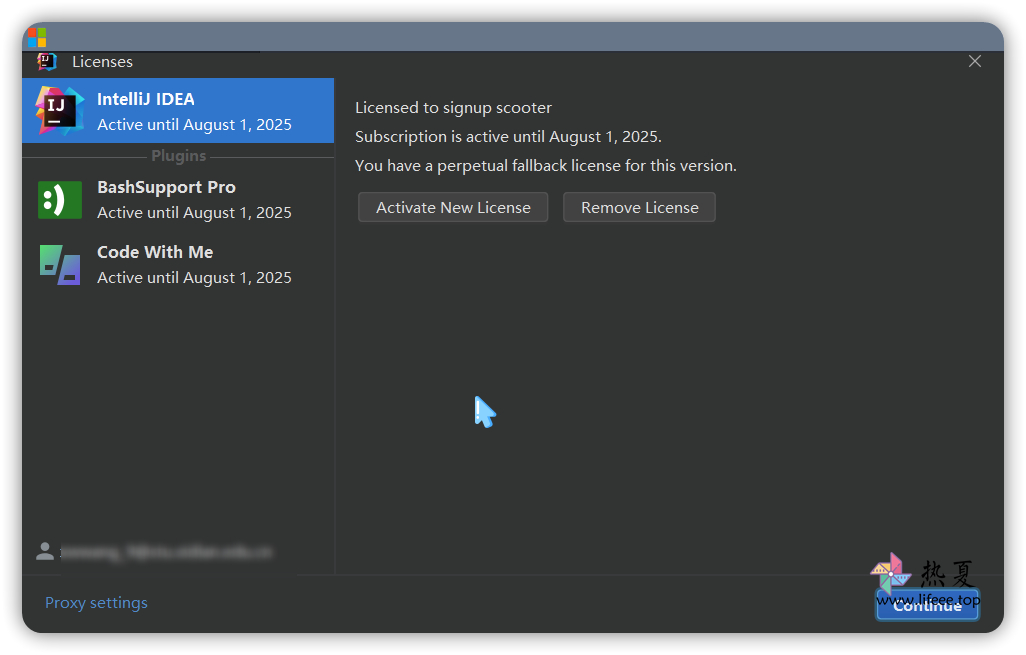This screenshot has width=1026, height=655.
Task: Click the BashSupport Pro green smiley icon
Action: [x=59, y=200]
